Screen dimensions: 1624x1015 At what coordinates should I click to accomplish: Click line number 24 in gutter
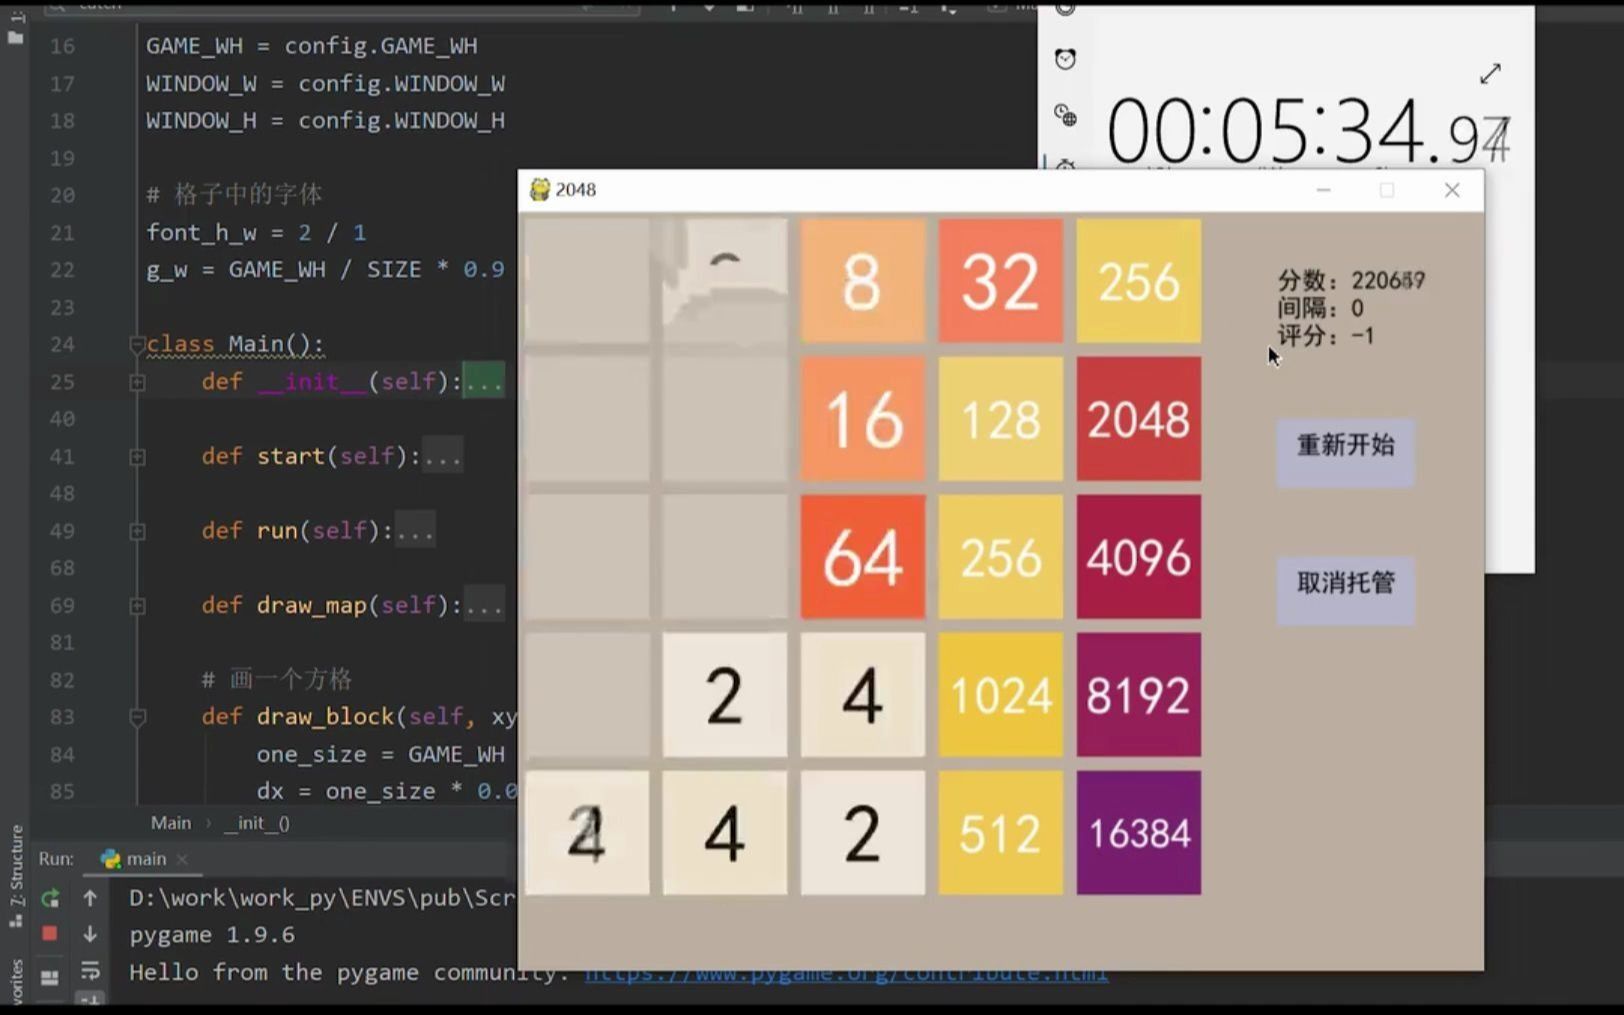(62, 344)
